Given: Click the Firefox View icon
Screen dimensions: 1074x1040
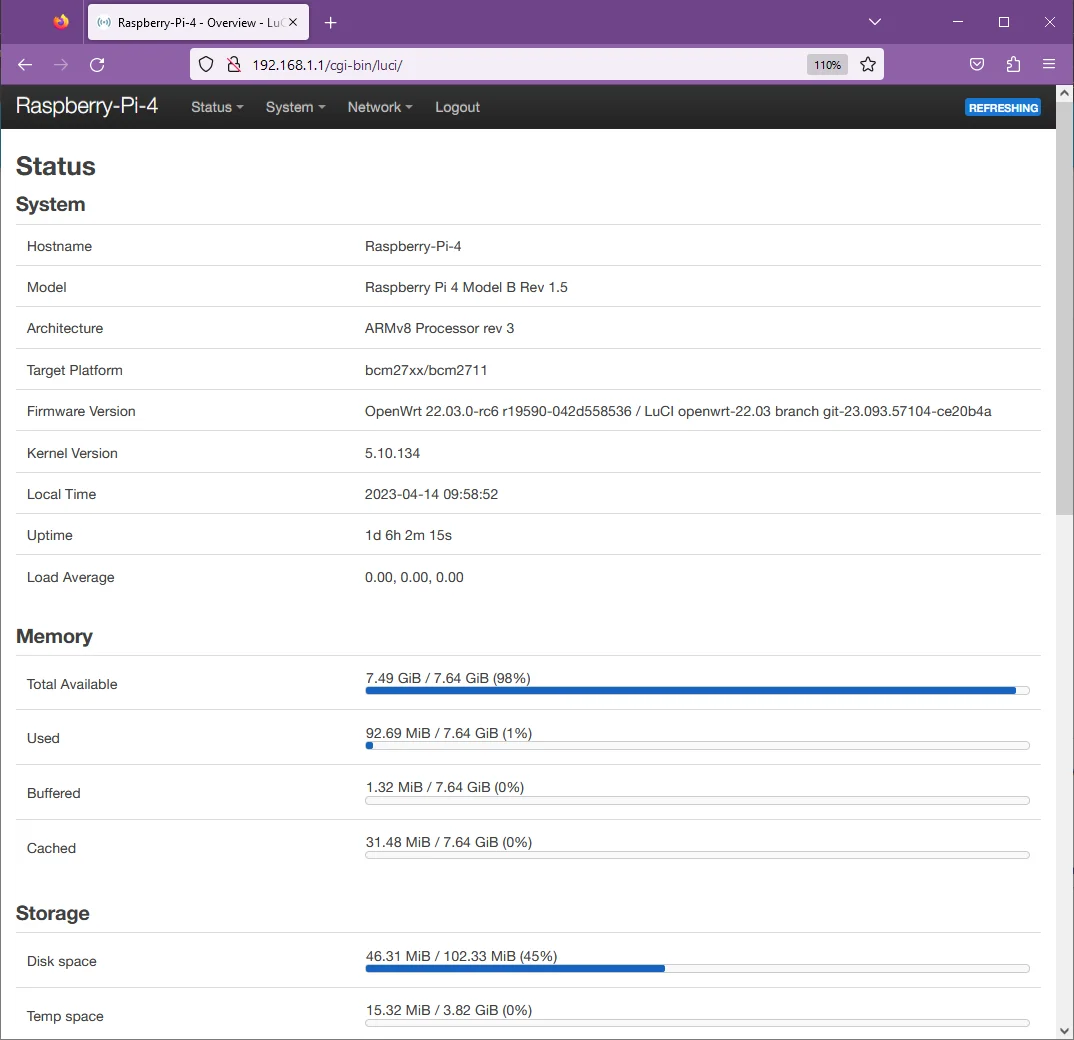Looking at the screenshot, I should (61, 22).
